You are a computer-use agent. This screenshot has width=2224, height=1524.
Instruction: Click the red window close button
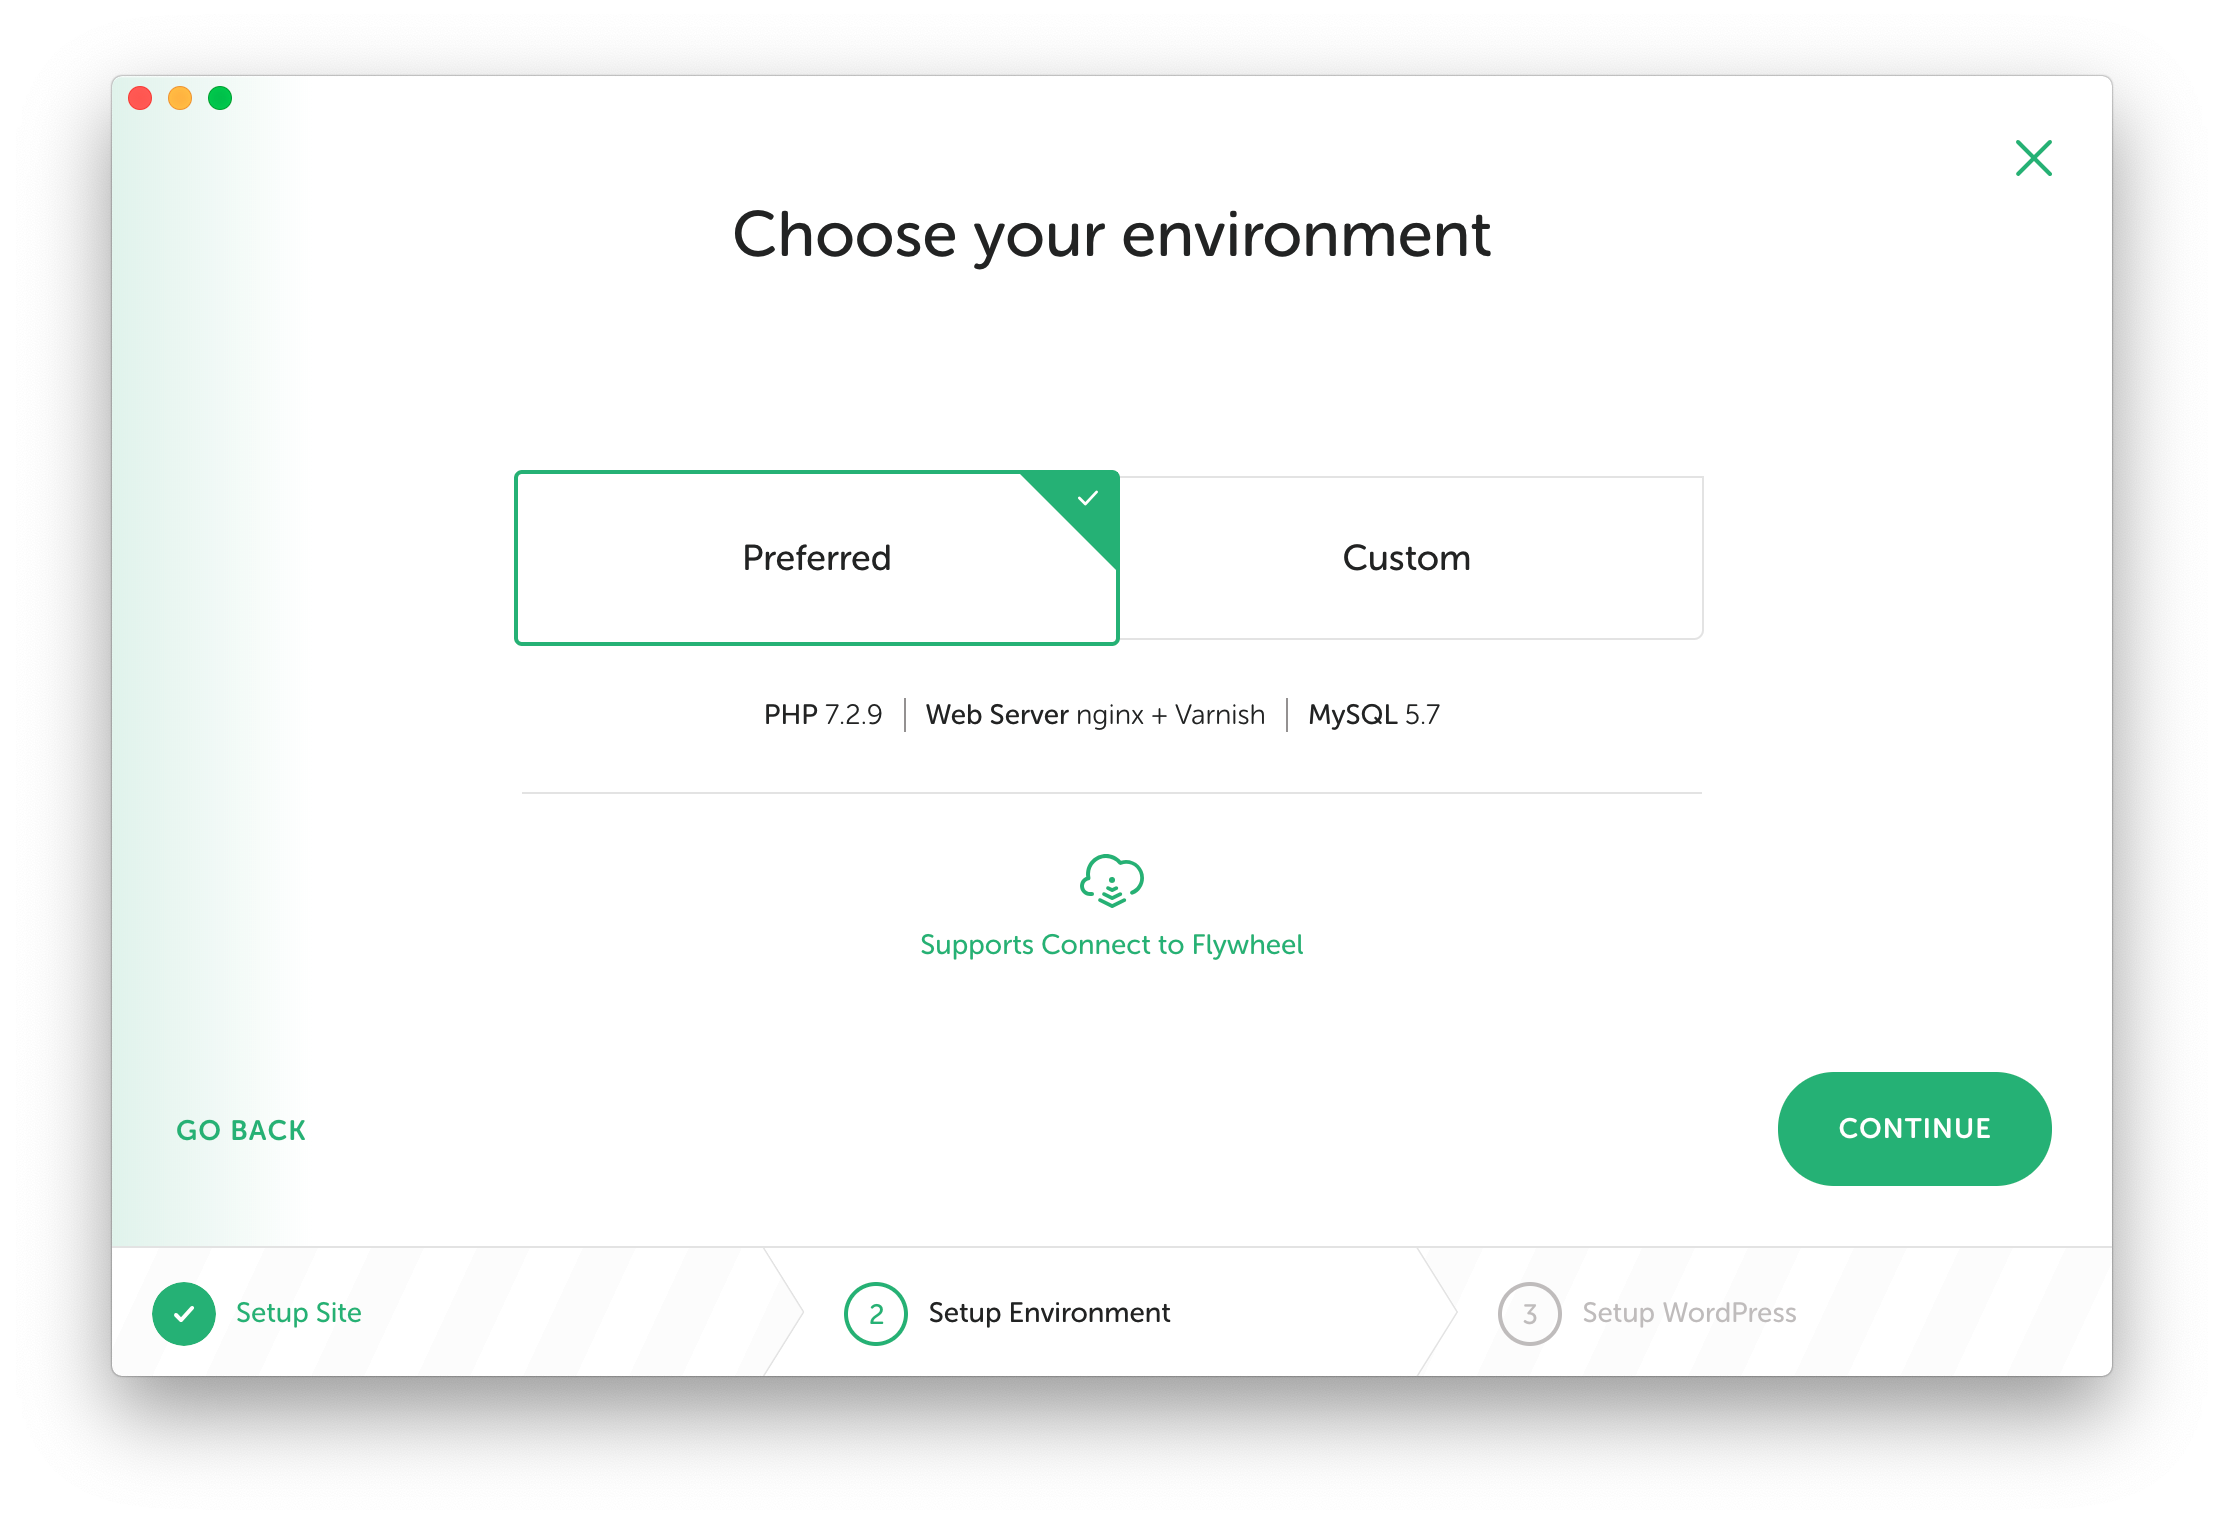[140, 98]
